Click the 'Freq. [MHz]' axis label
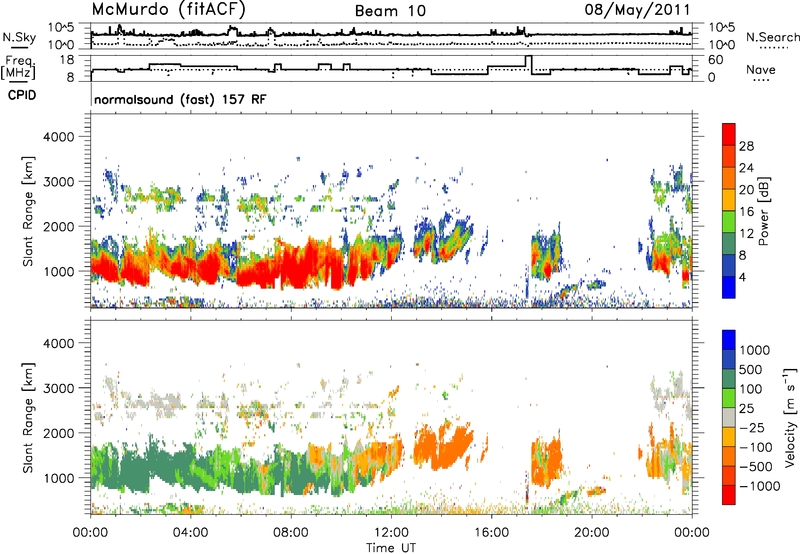The height and width of the screenshot is (554, 800). click(18, 68)
